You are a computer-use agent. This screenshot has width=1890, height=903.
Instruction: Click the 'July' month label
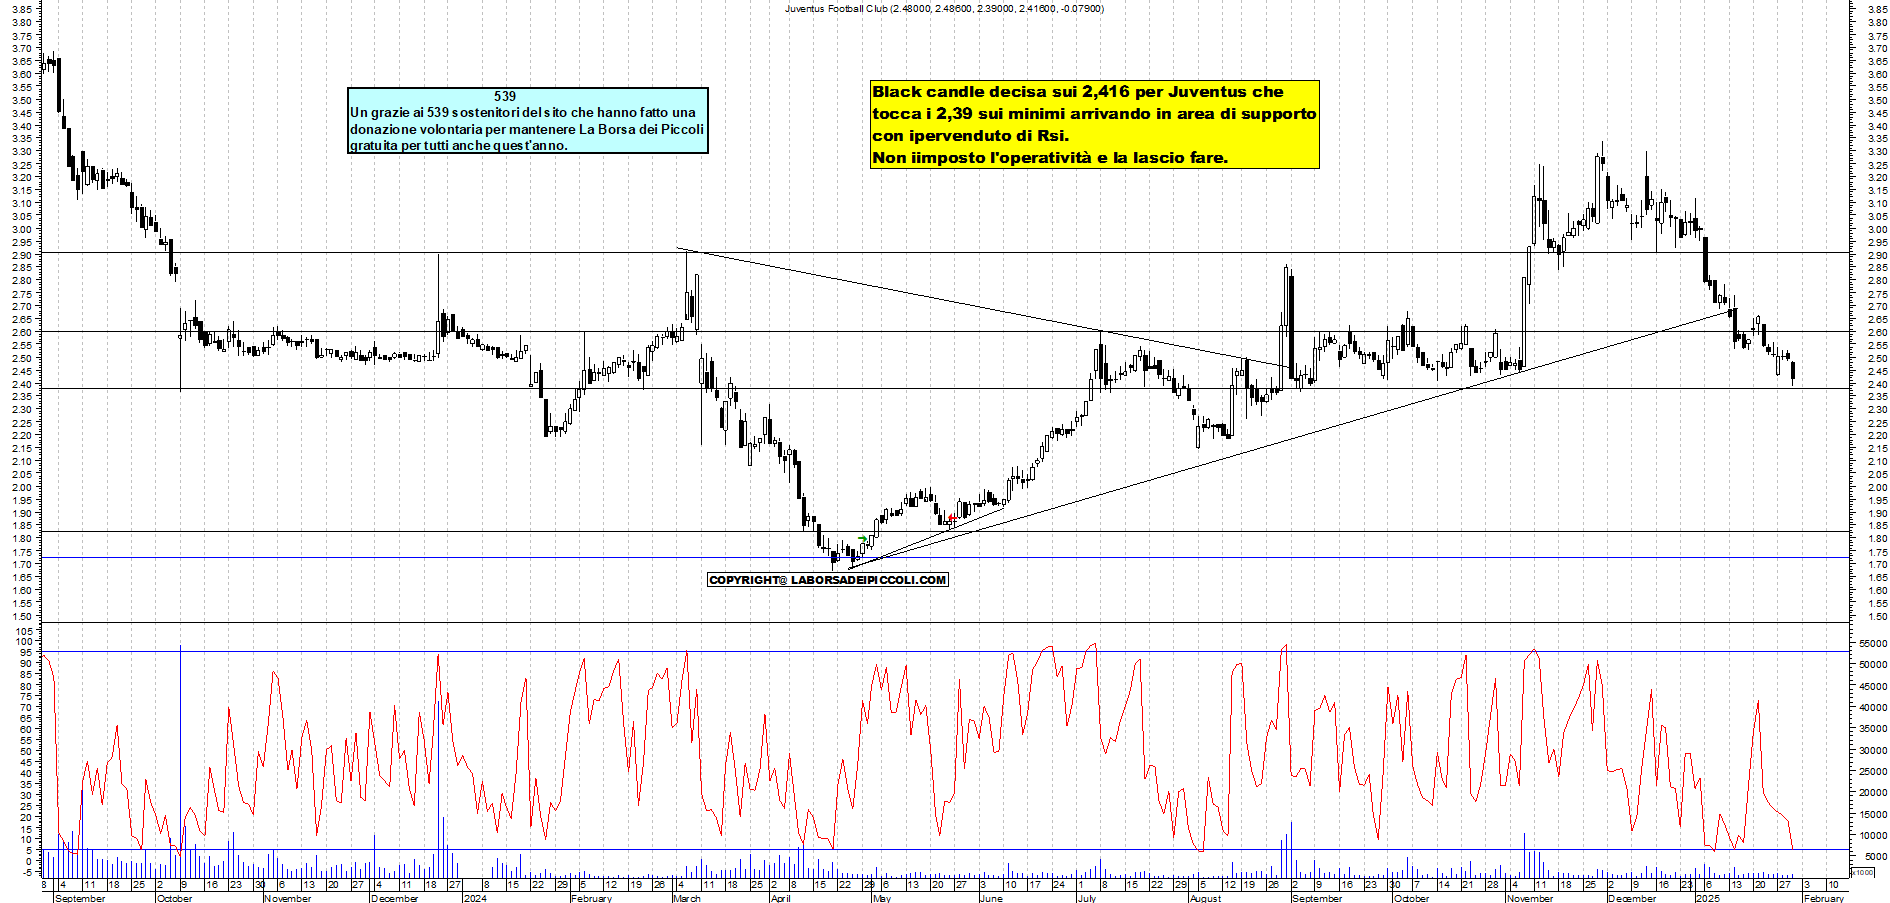[1087, 898]
